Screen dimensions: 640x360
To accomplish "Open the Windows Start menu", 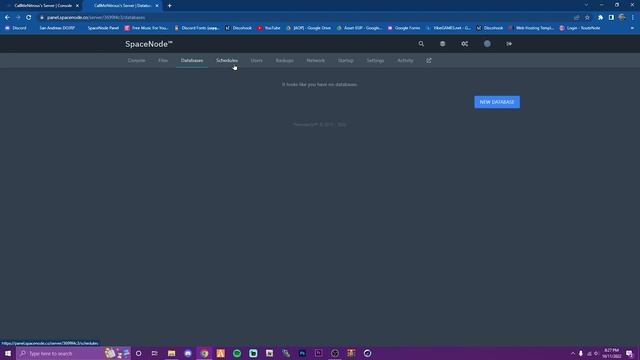I will coord(8,353).
